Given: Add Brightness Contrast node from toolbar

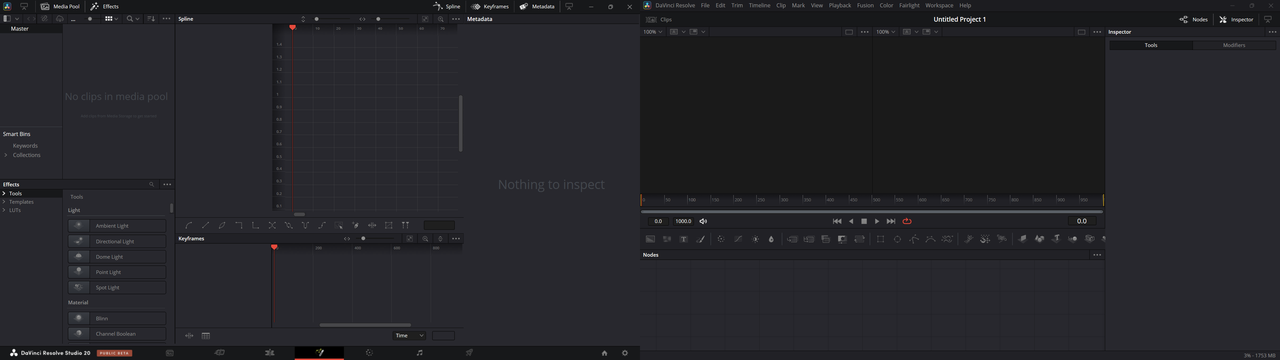Looking at the screenshot, I should 755,239.
